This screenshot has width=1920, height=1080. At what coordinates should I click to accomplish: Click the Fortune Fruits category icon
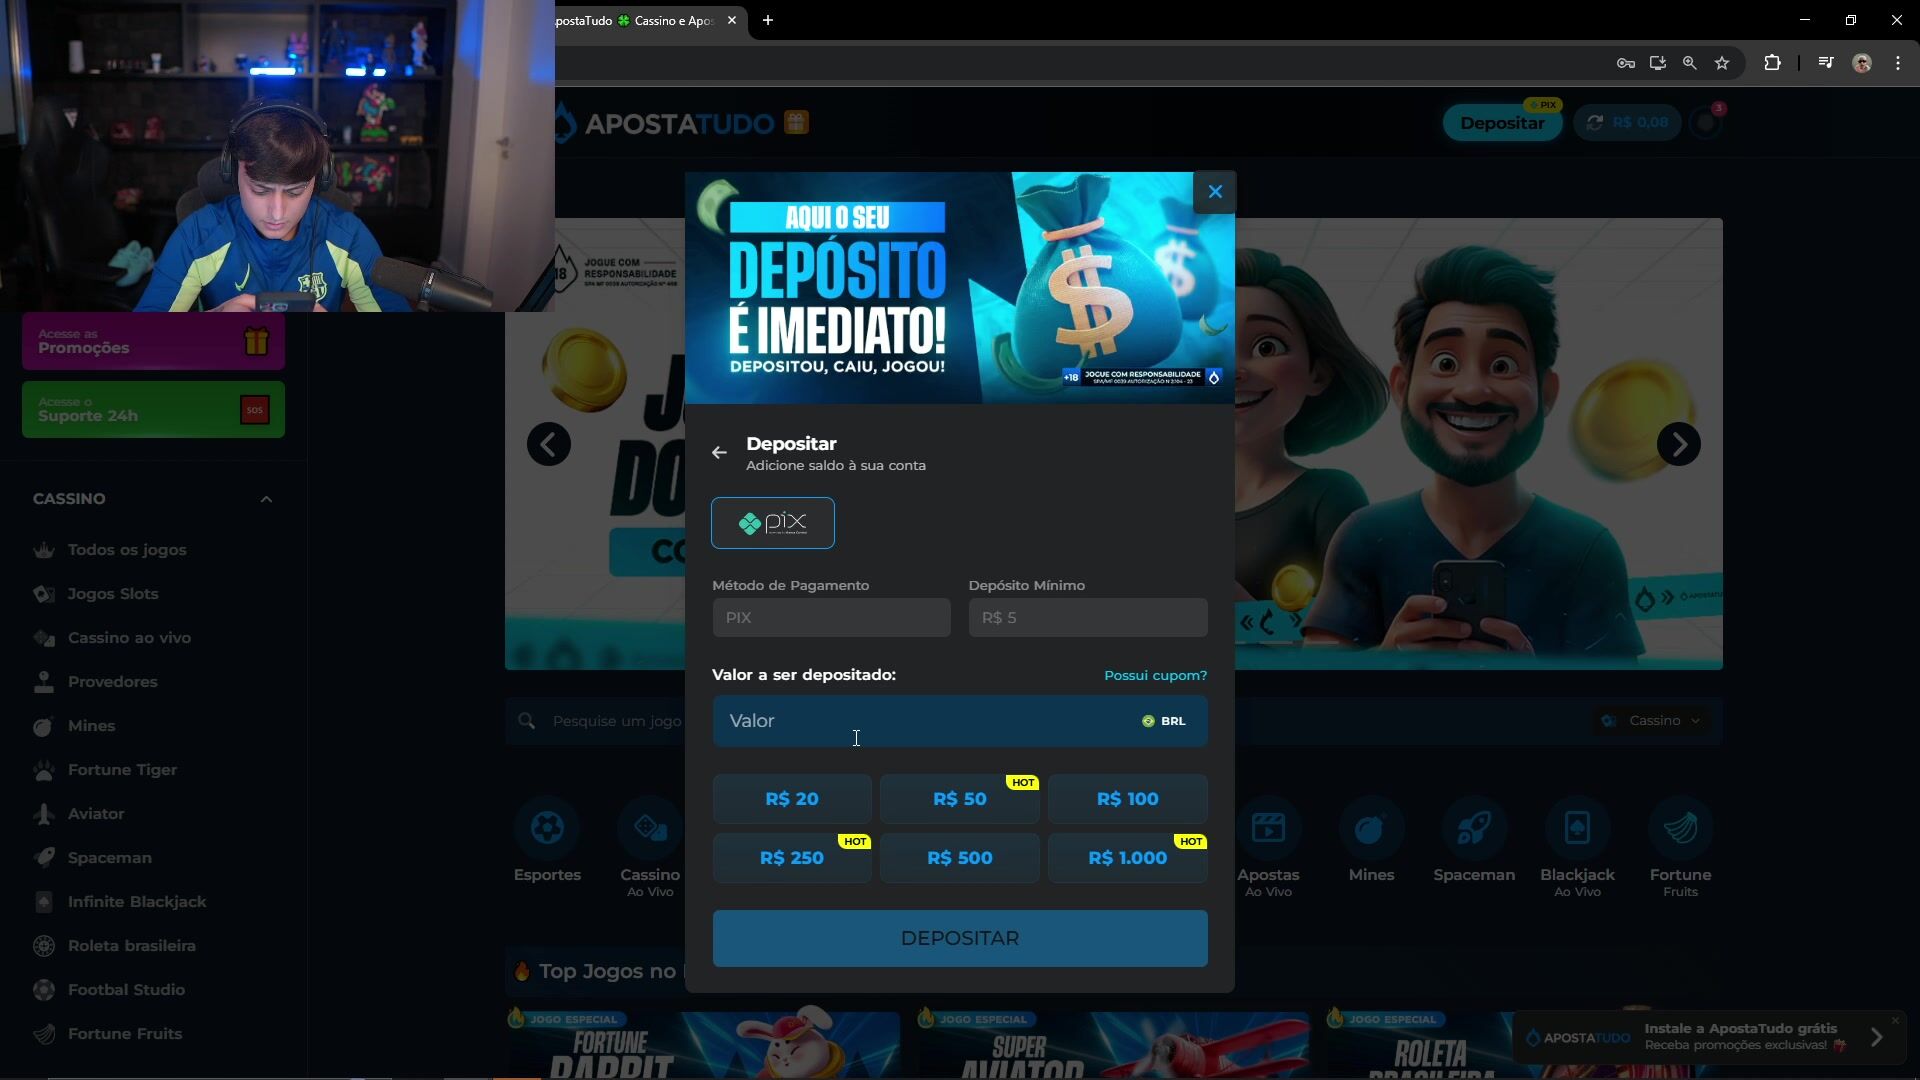pyautogui.click(x=1680, y=828)
